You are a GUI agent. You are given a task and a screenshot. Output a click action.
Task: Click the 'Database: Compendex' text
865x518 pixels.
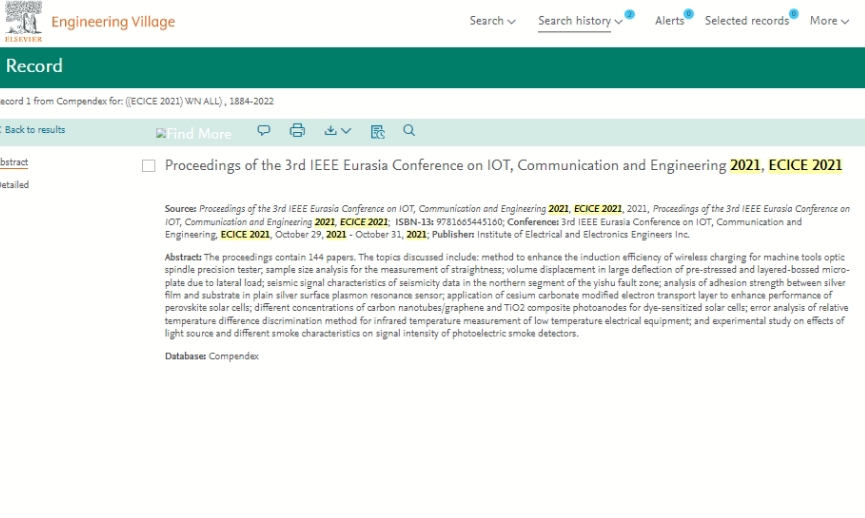pos(212,356)
